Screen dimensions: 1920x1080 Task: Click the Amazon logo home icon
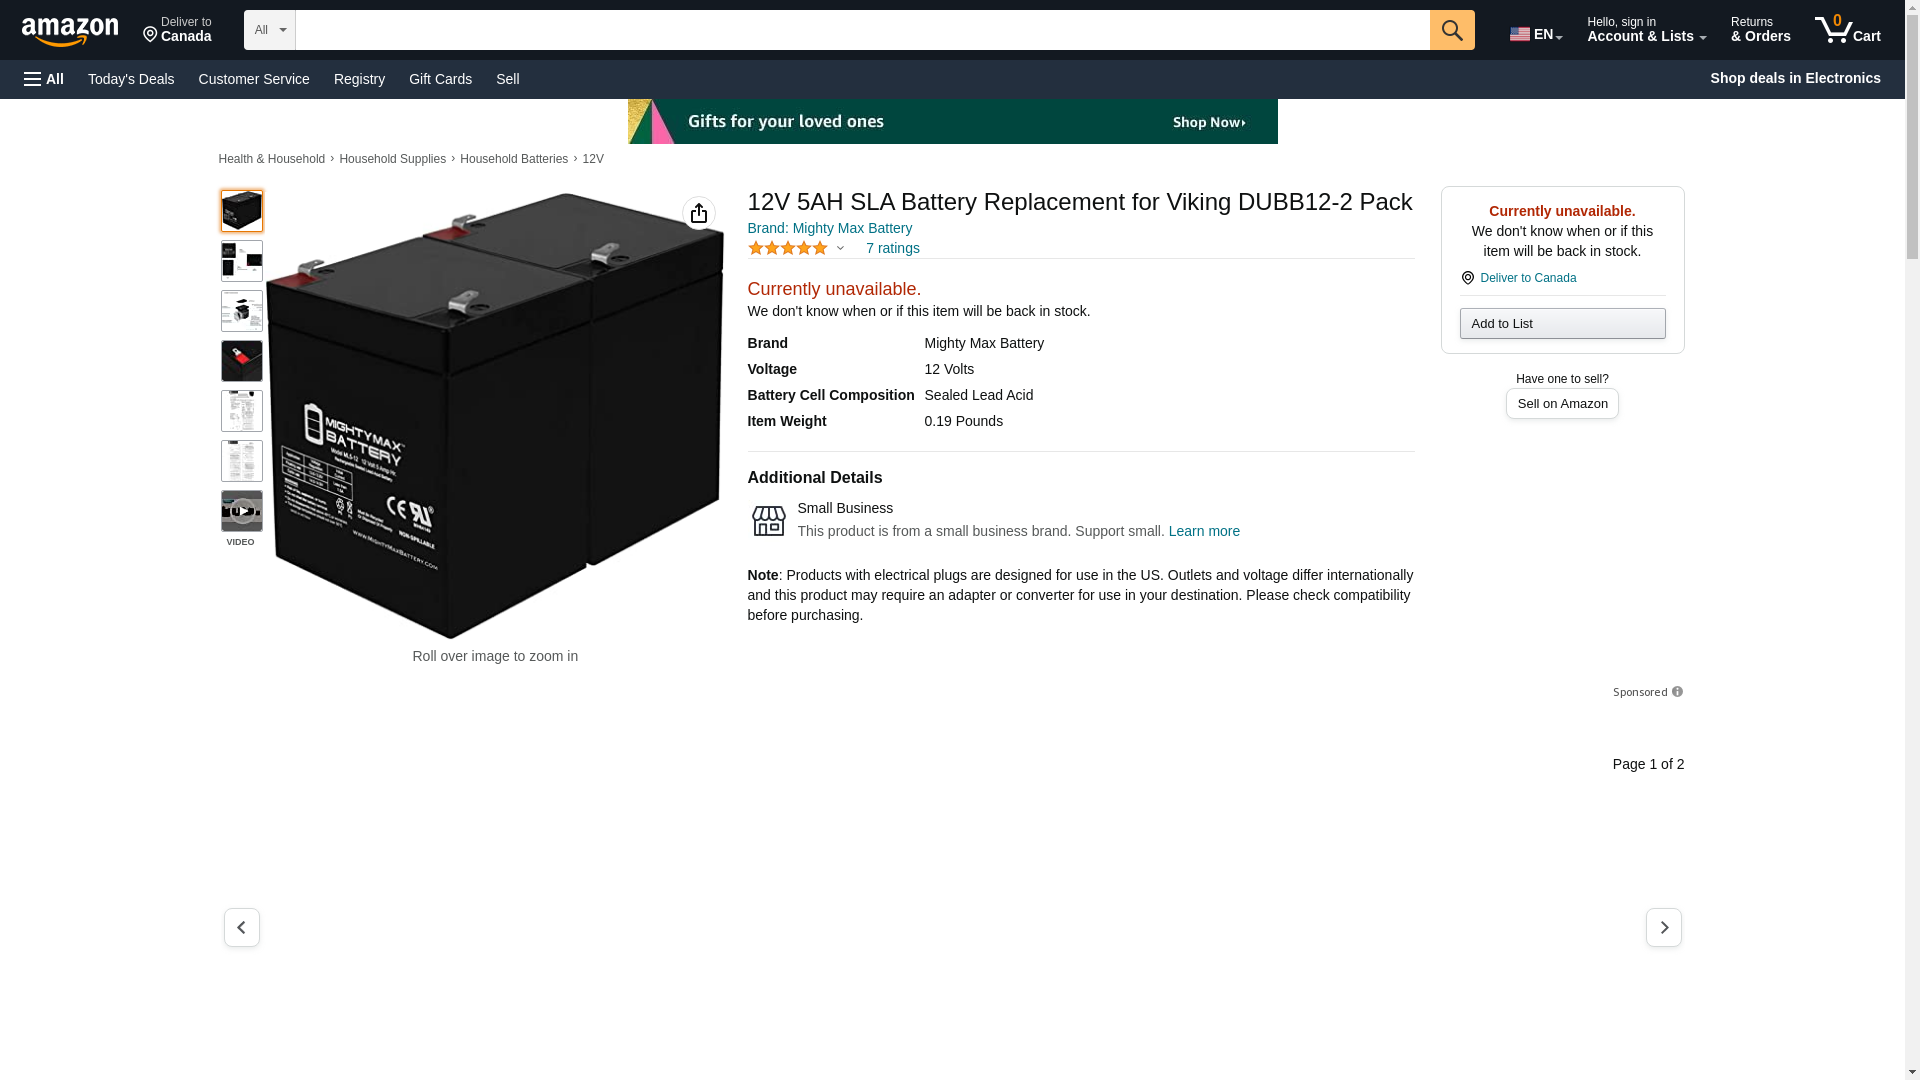click(x=70, y=31)
